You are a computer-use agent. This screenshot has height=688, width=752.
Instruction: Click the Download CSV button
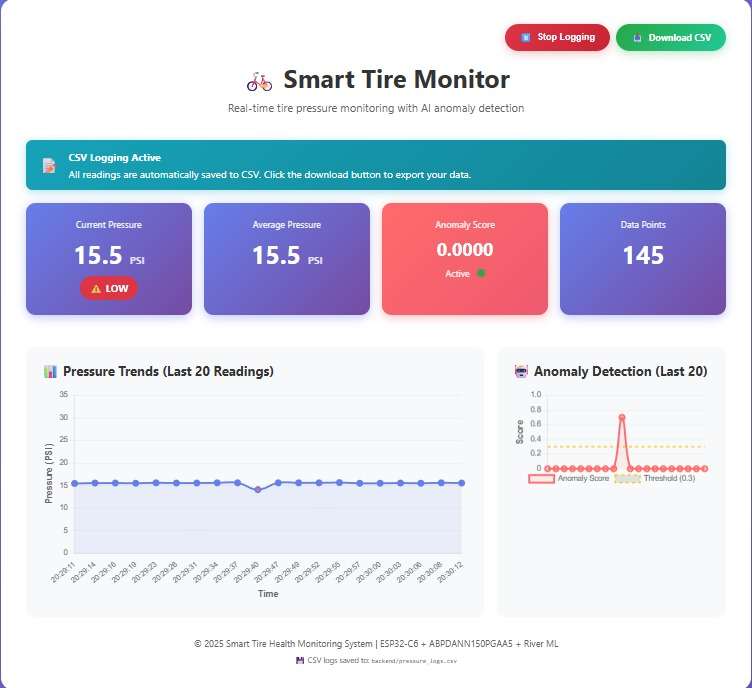pos(670,37)
